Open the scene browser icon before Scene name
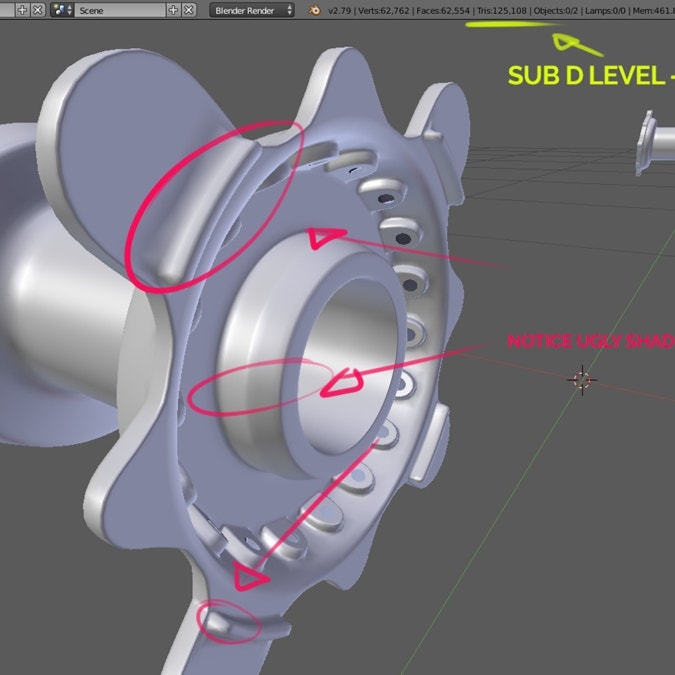 [62, 10]
